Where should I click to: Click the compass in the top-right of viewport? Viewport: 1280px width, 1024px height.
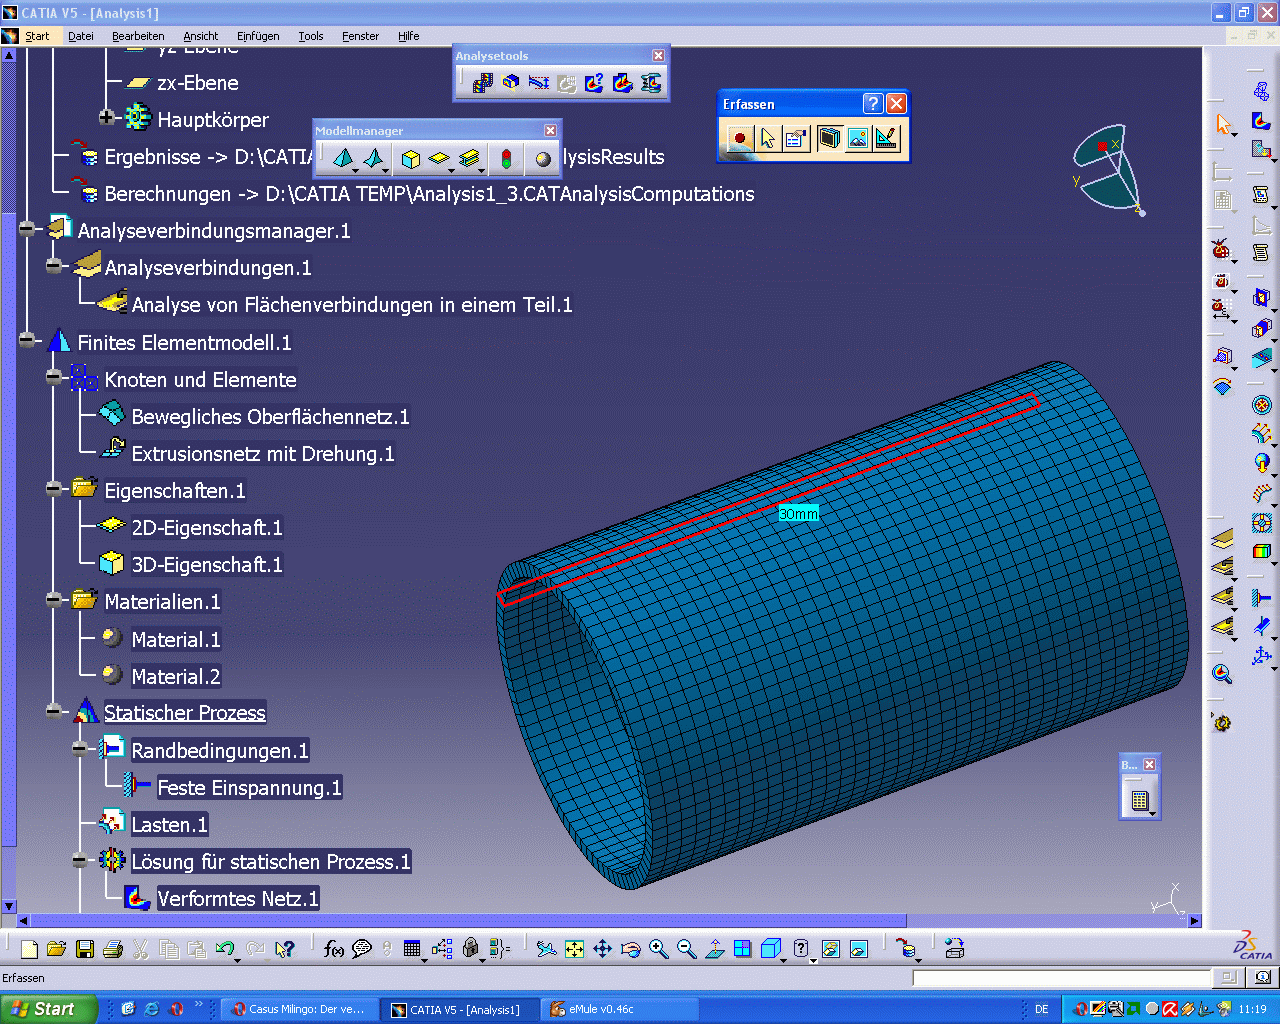1108,168
